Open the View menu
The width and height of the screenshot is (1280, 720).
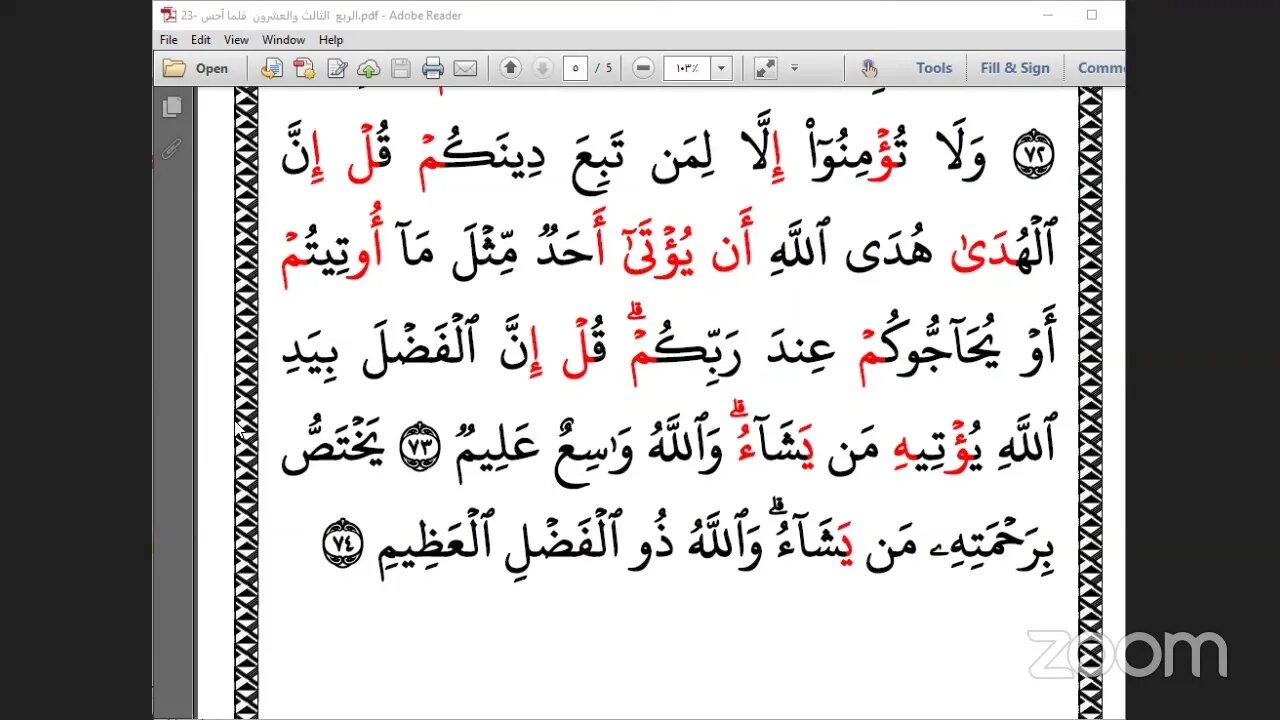coord(236,40)
